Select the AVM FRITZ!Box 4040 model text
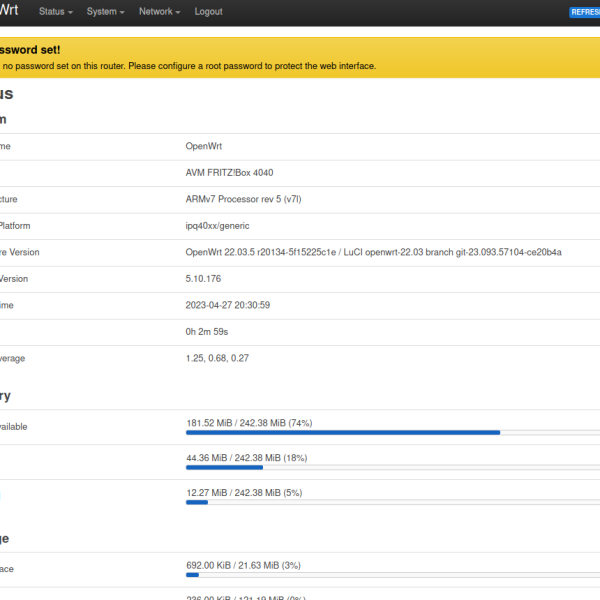 pos(229,173)
